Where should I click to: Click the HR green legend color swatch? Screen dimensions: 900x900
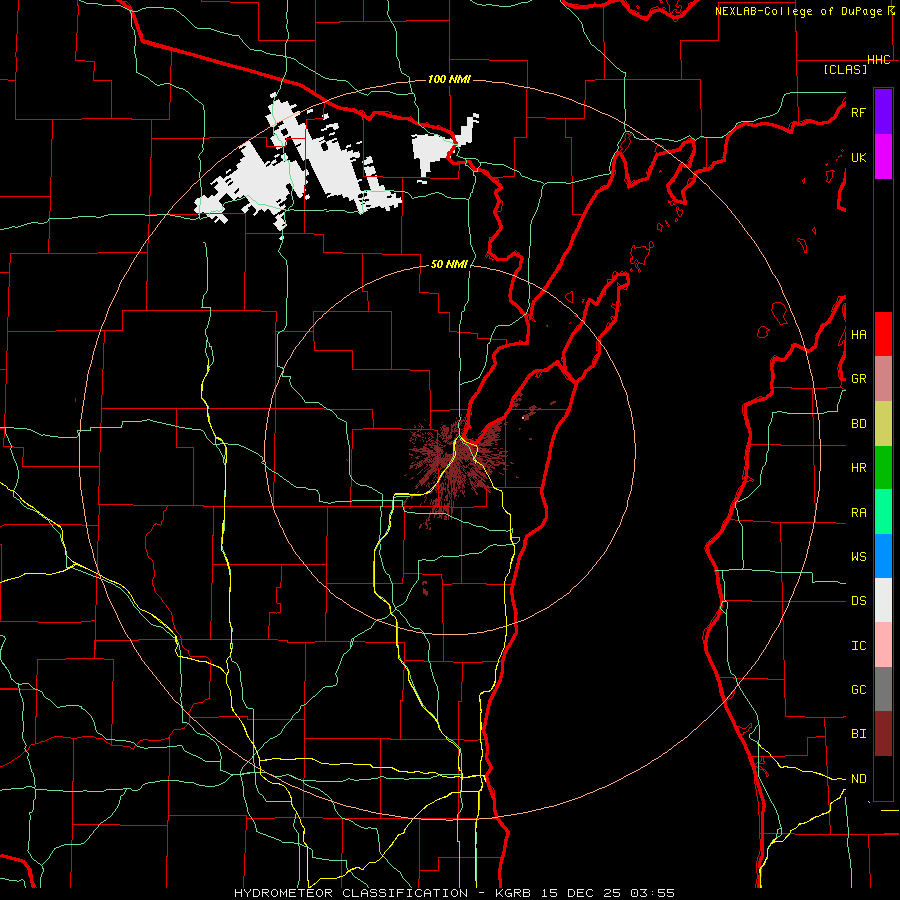[x=883, y=468]
